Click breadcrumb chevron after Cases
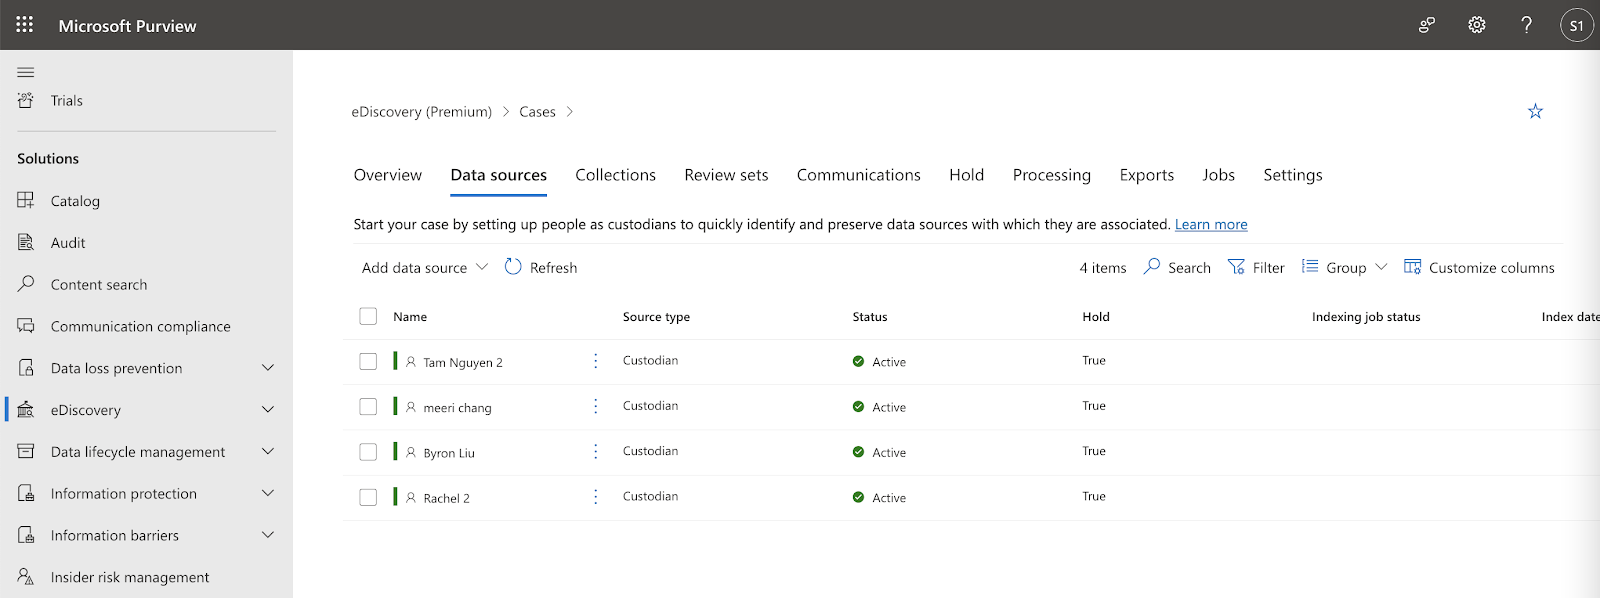Viewport: 1600px width, 598px height. (570, 111)
